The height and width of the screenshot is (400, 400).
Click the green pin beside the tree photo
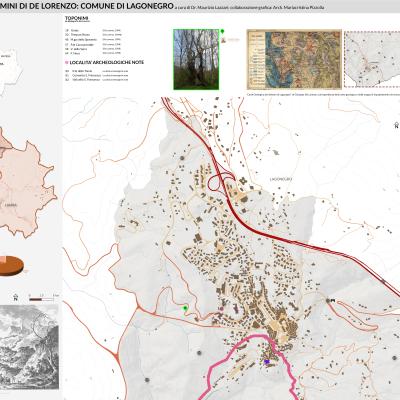tap(222, 31)
